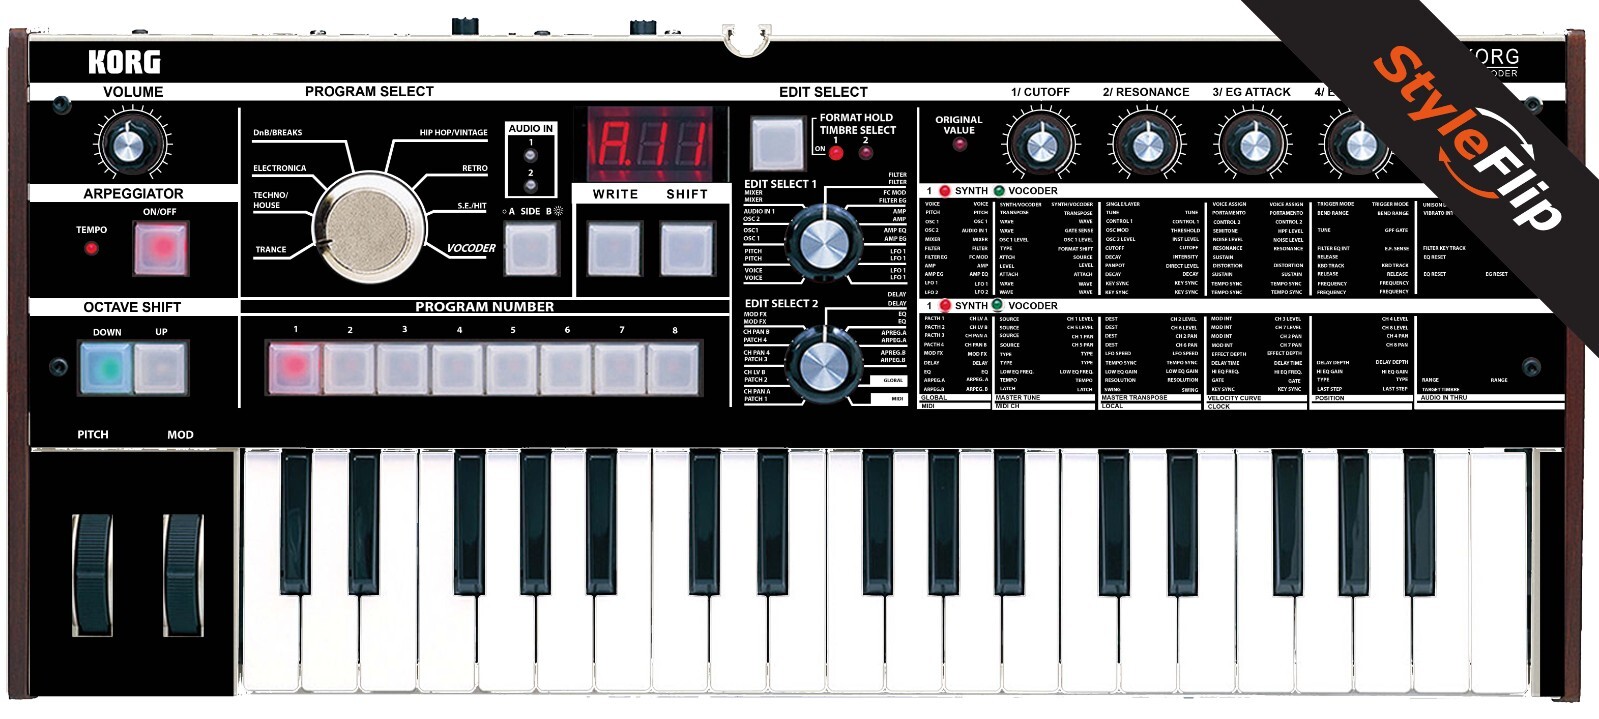Select Program Number button 3

[x=403, y=369]
